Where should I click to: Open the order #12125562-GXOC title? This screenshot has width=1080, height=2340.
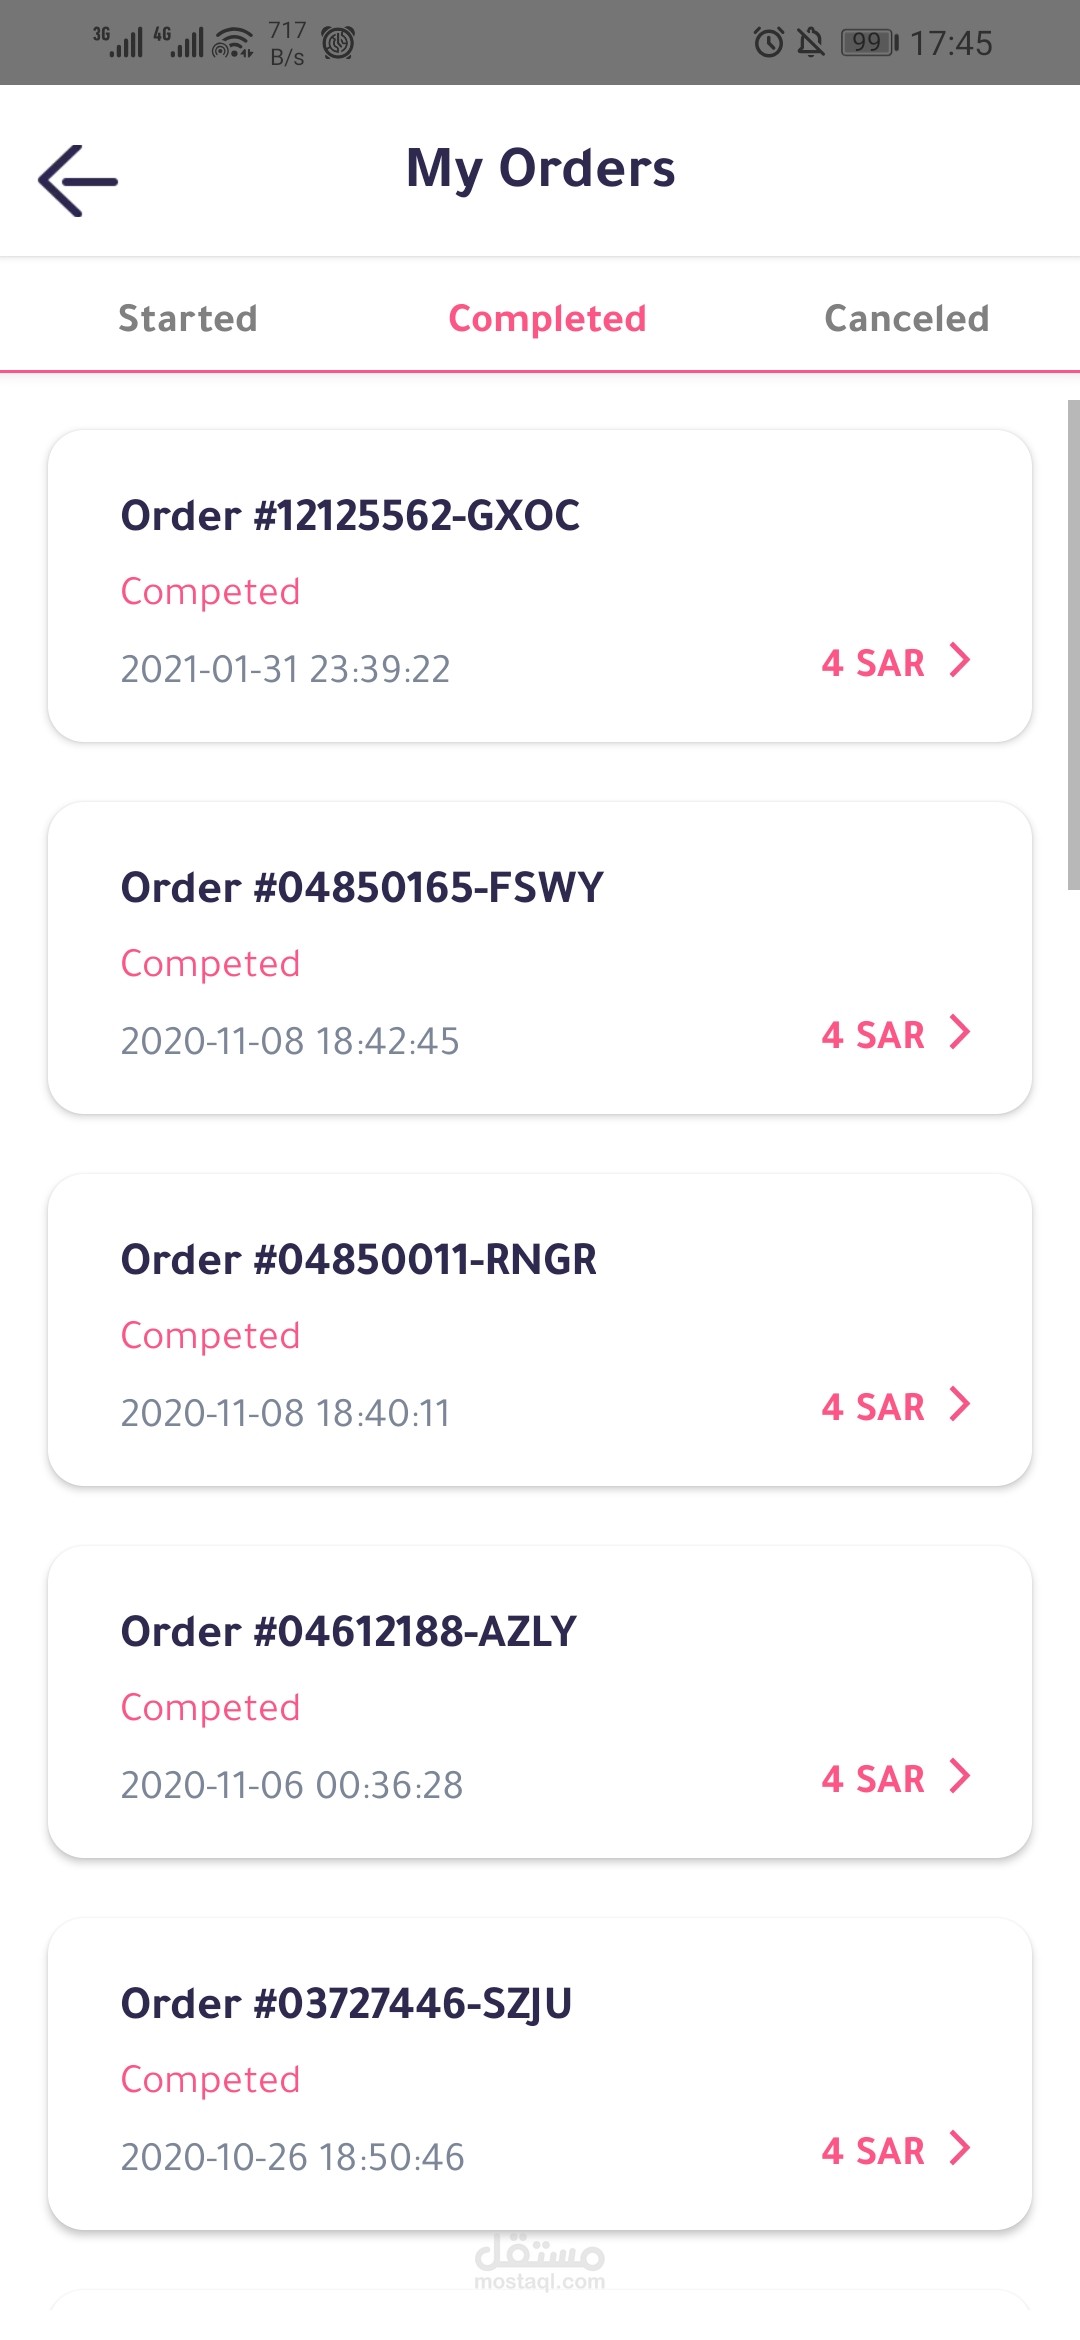[x=350, y=516]
